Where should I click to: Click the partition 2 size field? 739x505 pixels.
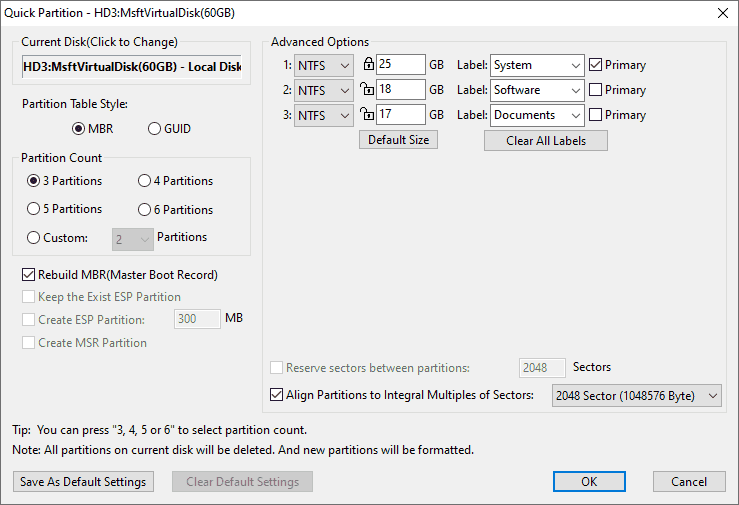click(x=400, y=90)
